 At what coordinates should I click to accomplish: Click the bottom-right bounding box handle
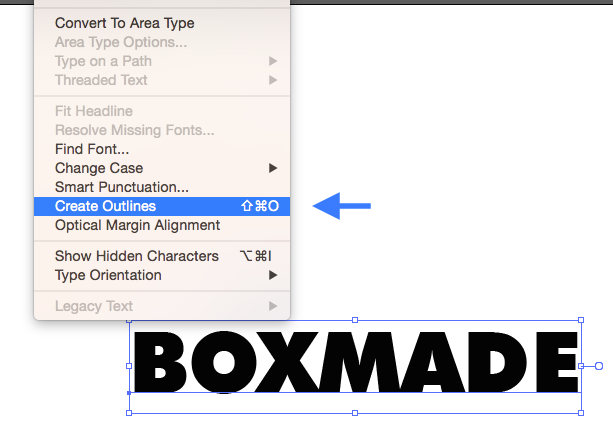[x=581, y=413]
